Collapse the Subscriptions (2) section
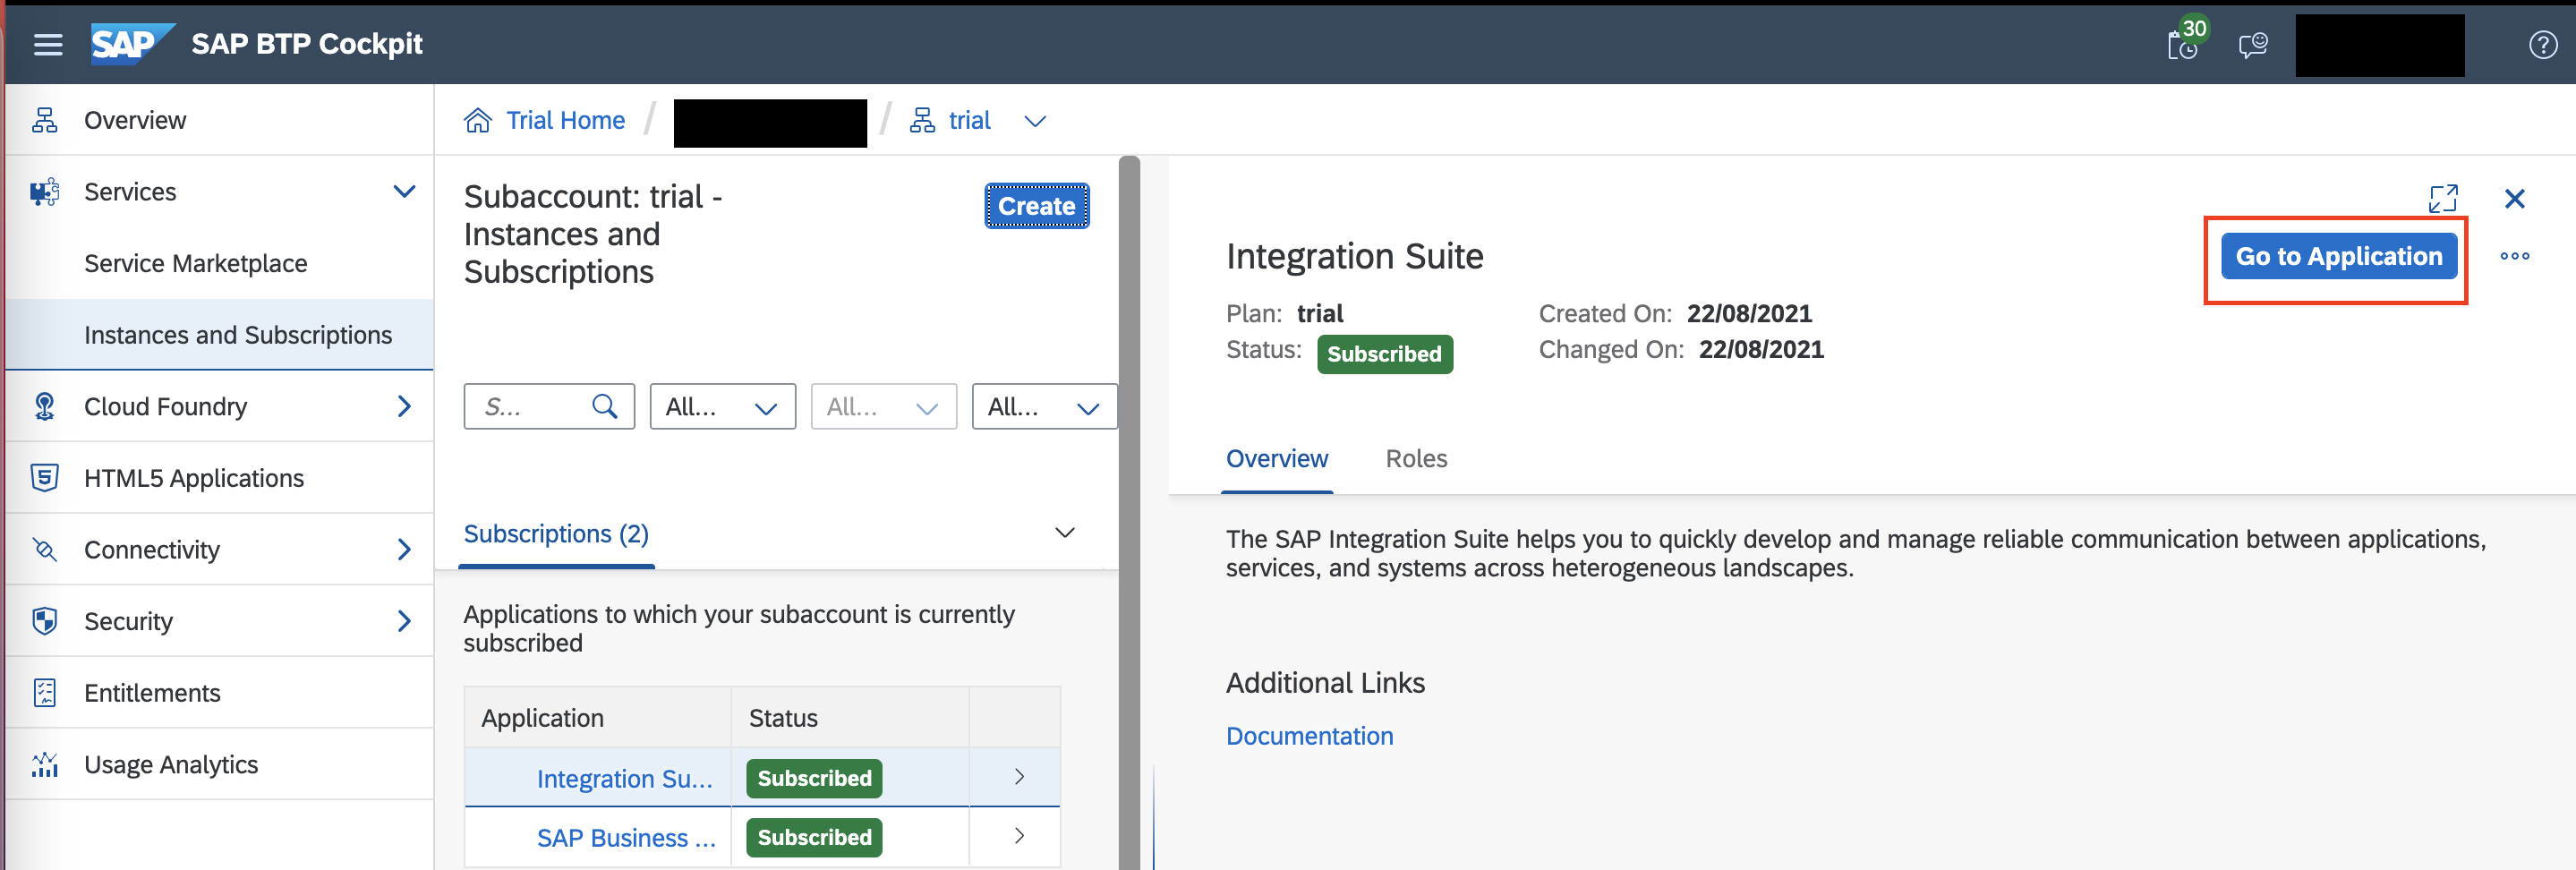This screenshot has width=2576, height=870. pos(1065,533)
